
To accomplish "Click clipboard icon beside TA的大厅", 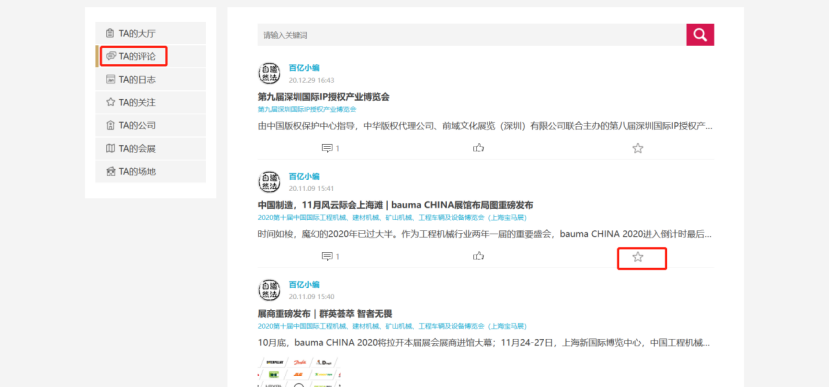I will [x=110, y=33].
